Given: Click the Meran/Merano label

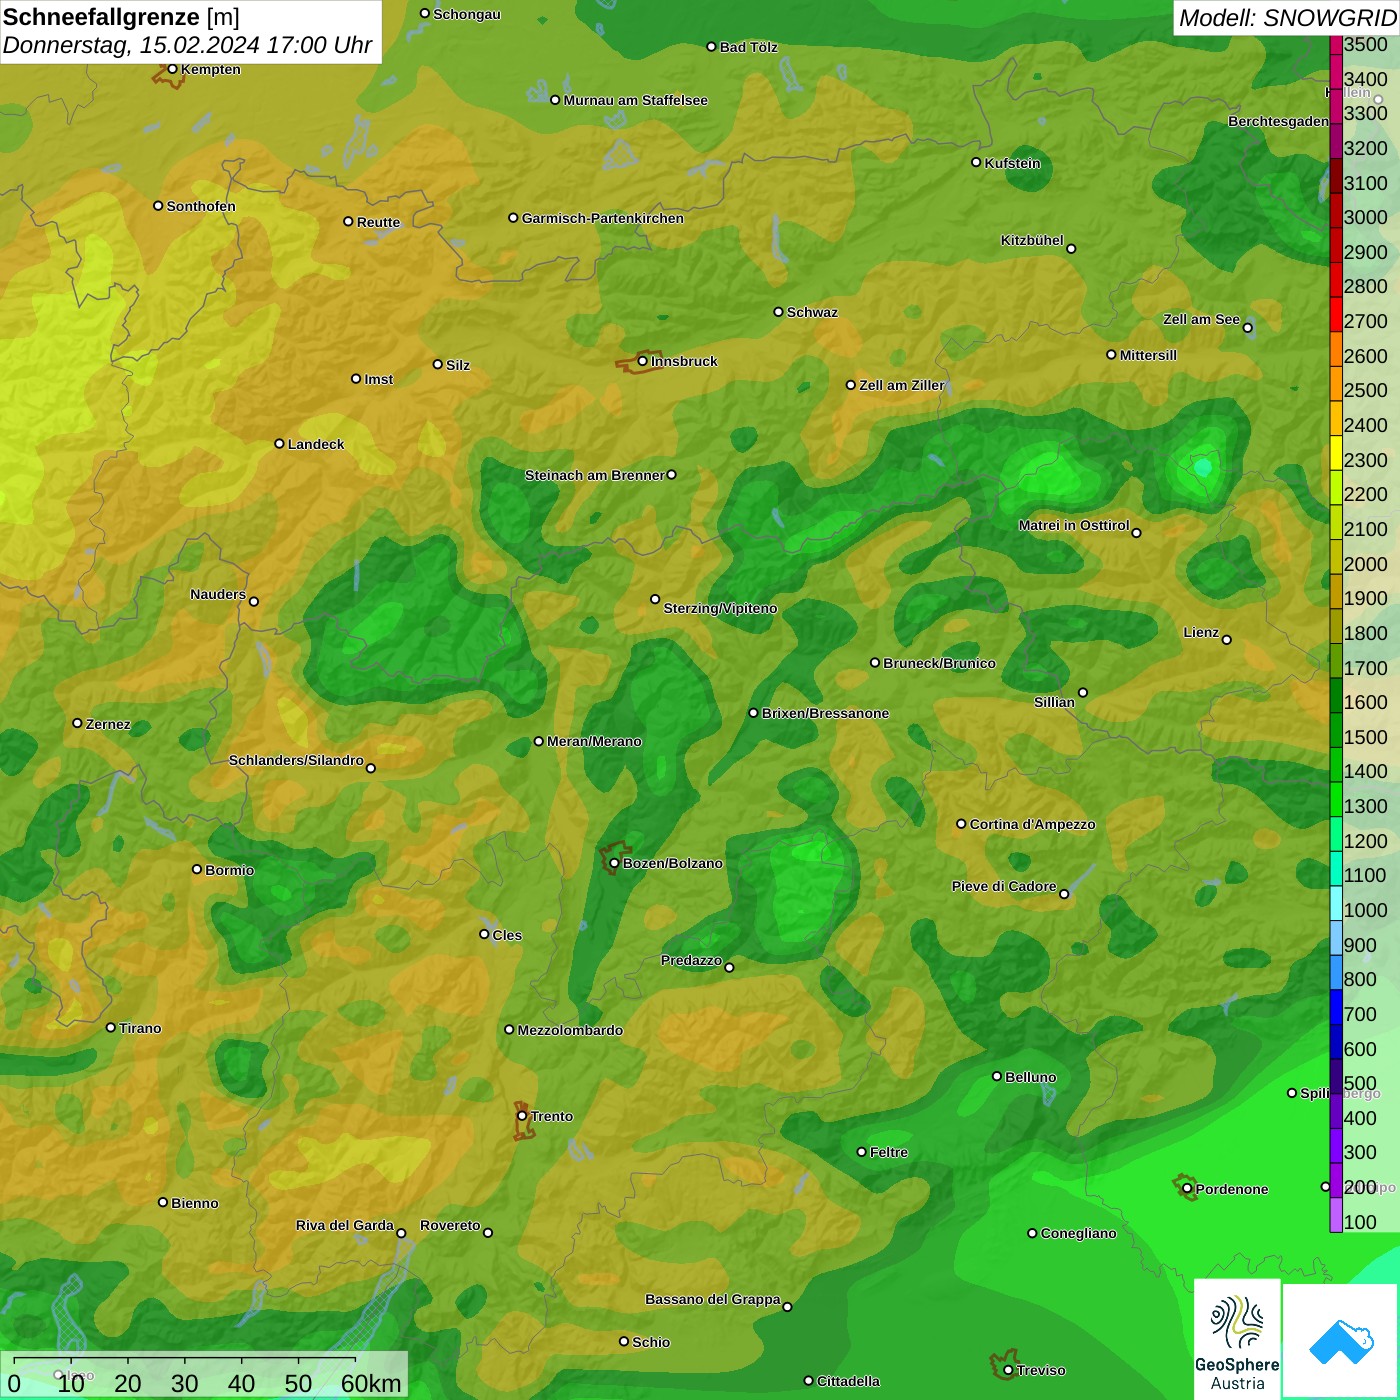Looking at the screenshot, I should tap(594, 741).
